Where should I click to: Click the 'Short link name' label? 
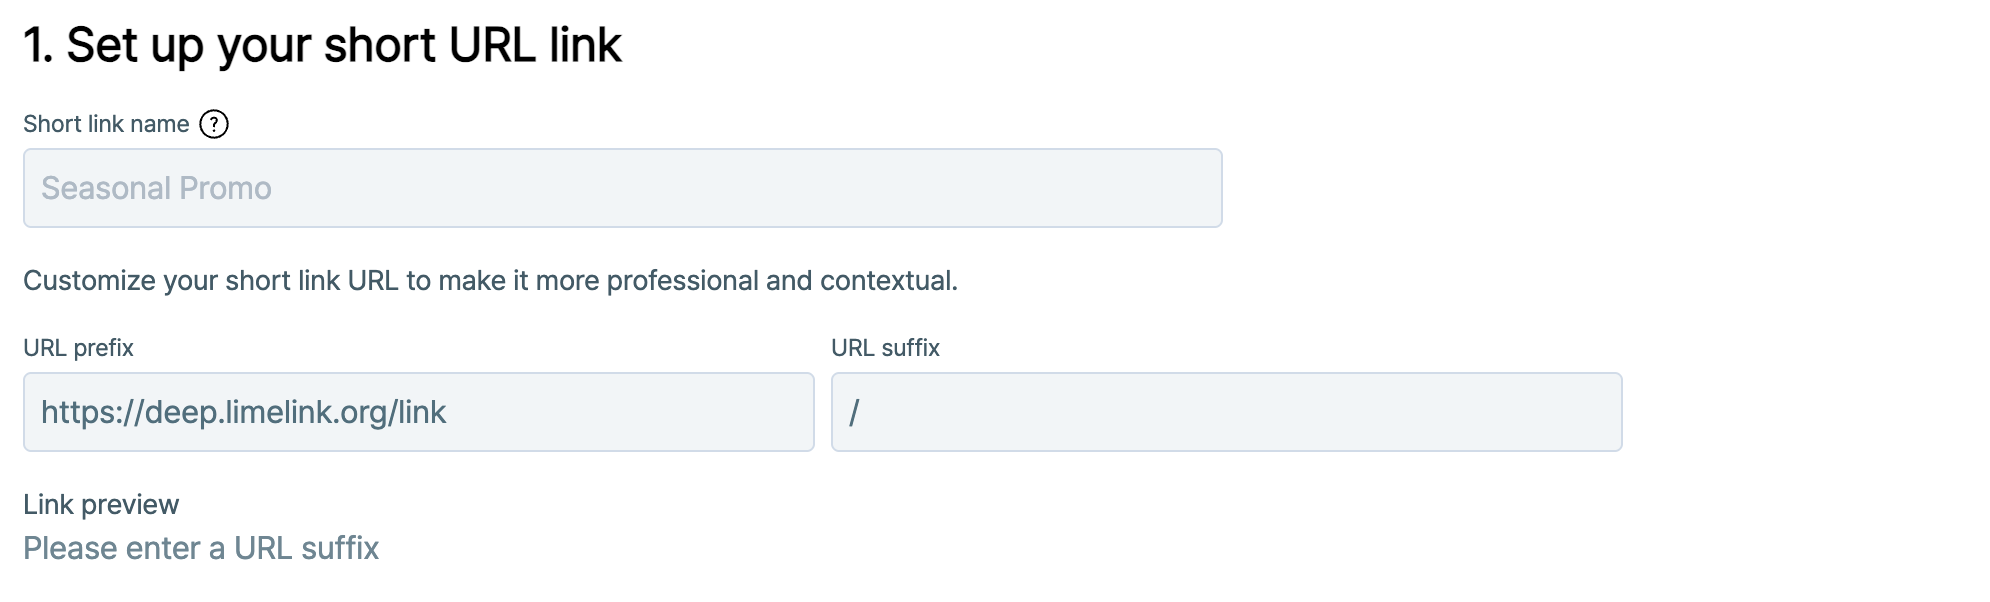(106, 124)
